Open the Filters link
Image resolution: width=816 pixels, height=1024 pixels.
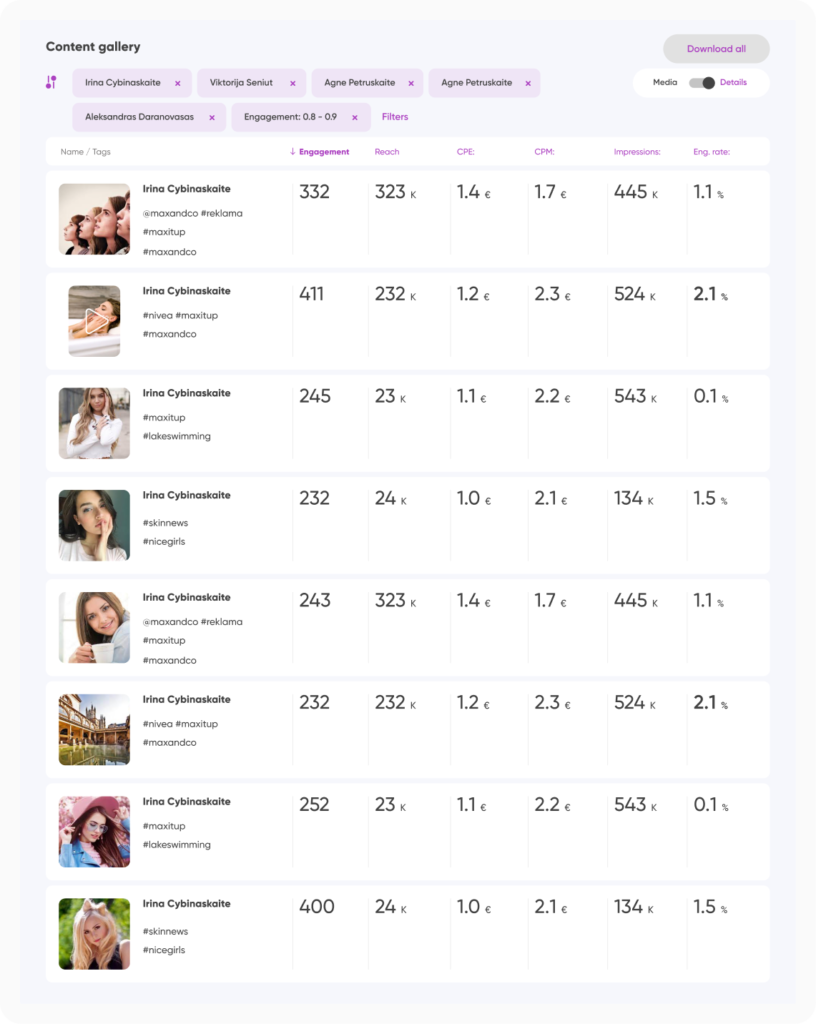395,117
